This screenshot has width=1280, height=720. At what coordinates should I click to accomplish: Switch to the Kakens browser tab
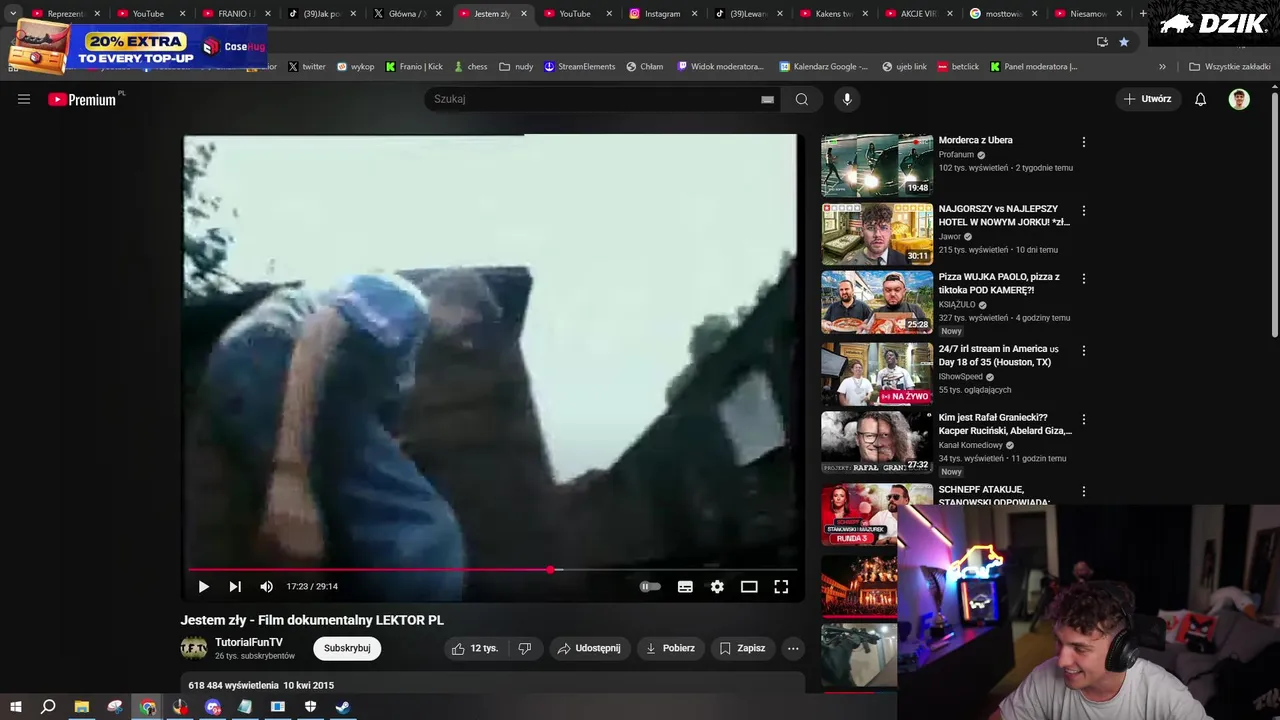833,14
